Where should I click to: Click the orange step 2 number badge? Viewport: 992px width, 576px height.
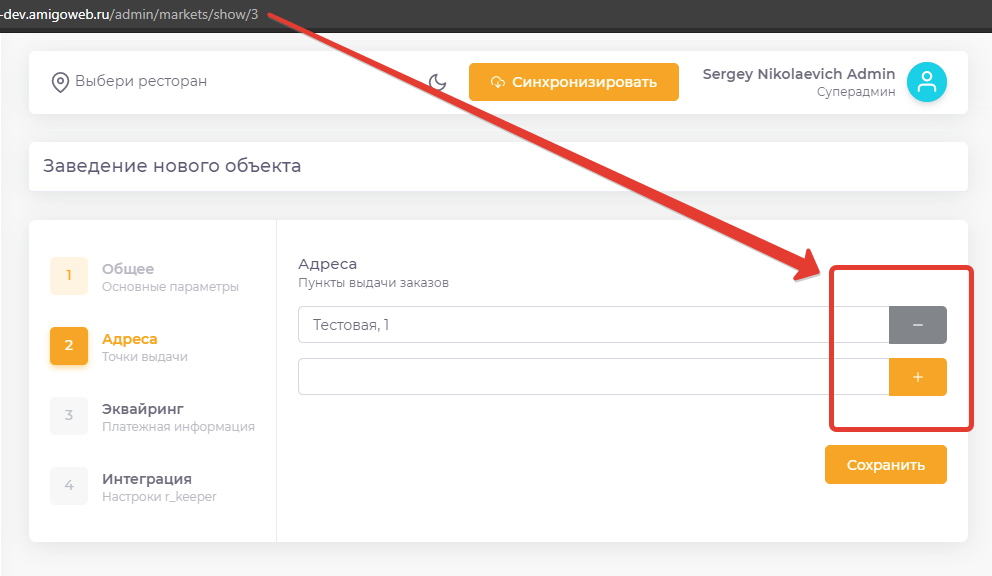pos(69,346)
